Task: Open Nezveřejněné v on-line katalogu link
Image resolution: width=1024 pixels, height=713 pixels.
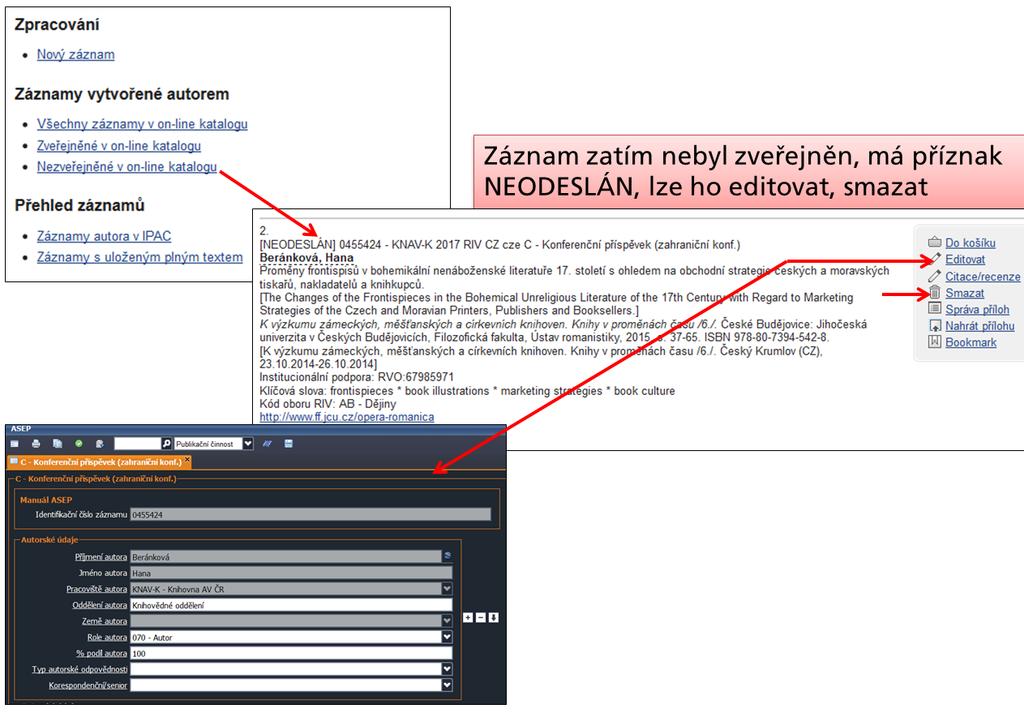Action: tap(127, 166)
